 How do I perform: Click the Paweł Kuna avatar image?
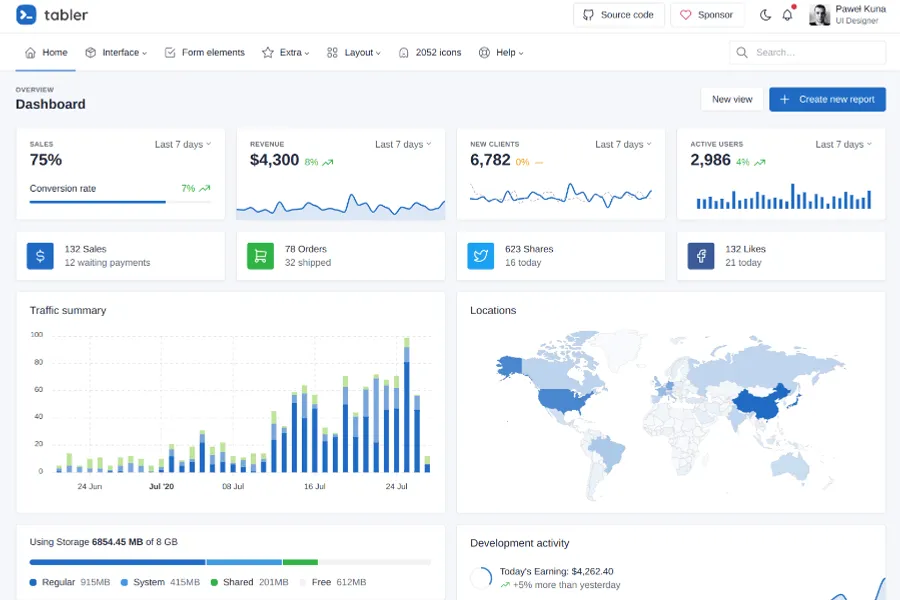[819, 15]
